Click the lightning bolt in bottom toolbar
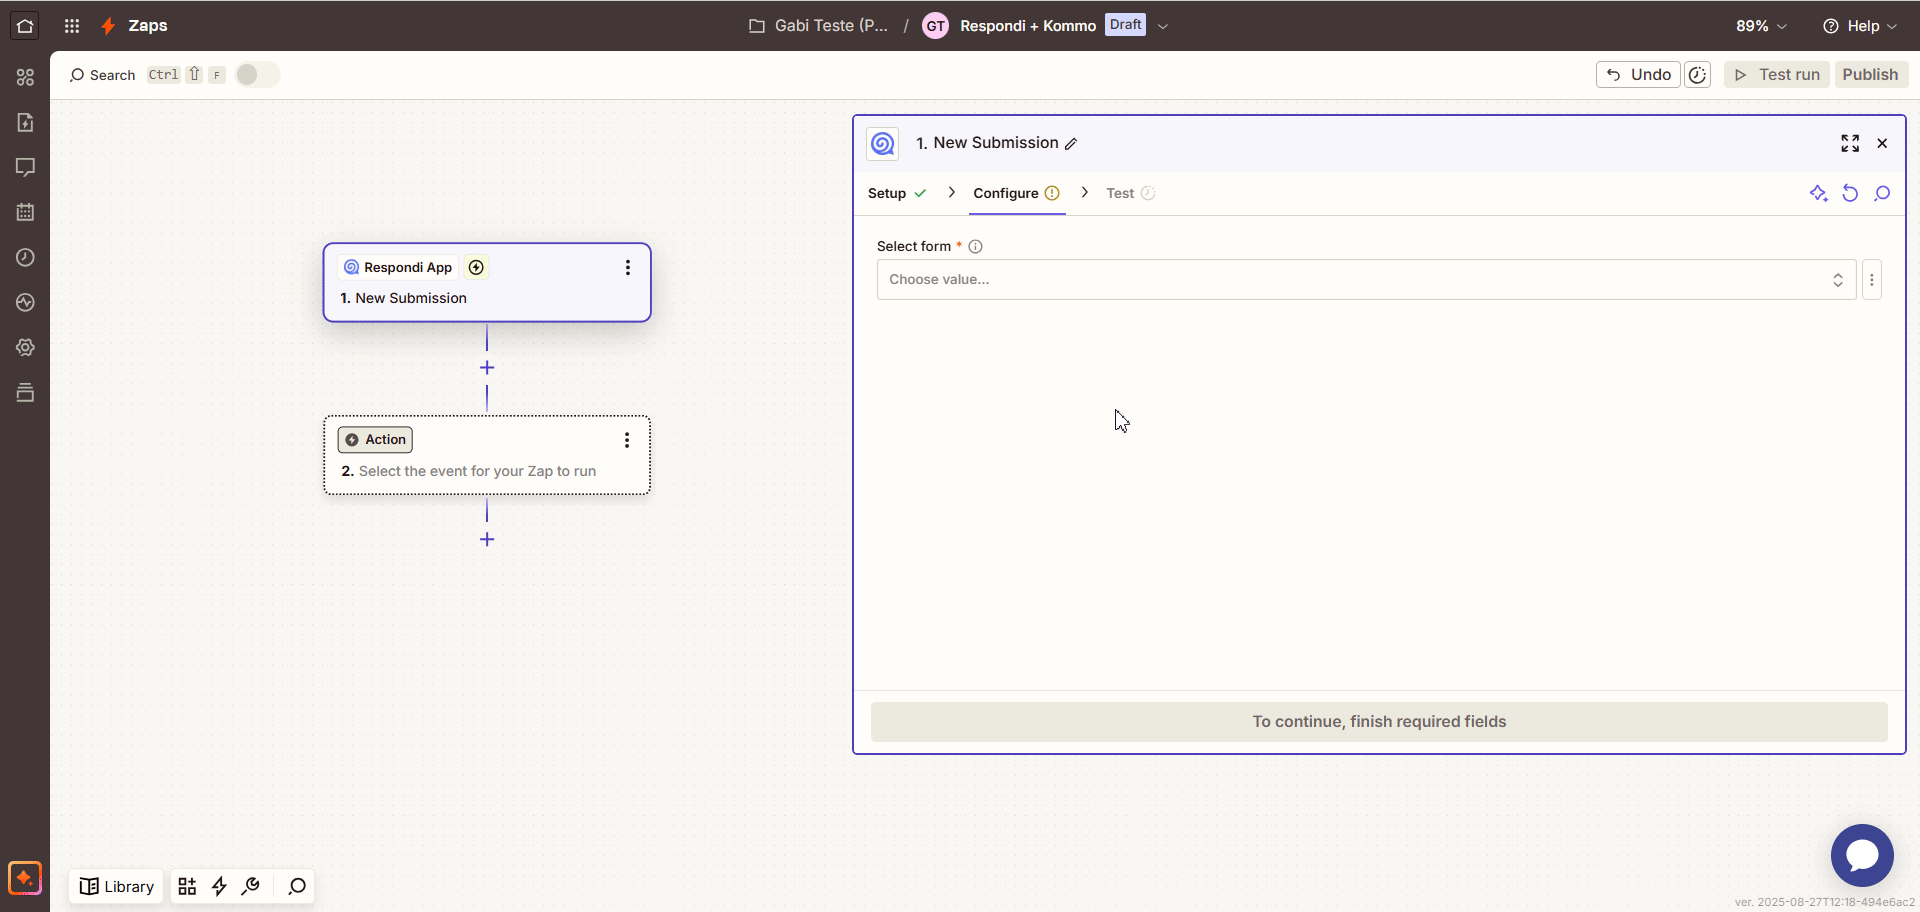 click(219, 887)
